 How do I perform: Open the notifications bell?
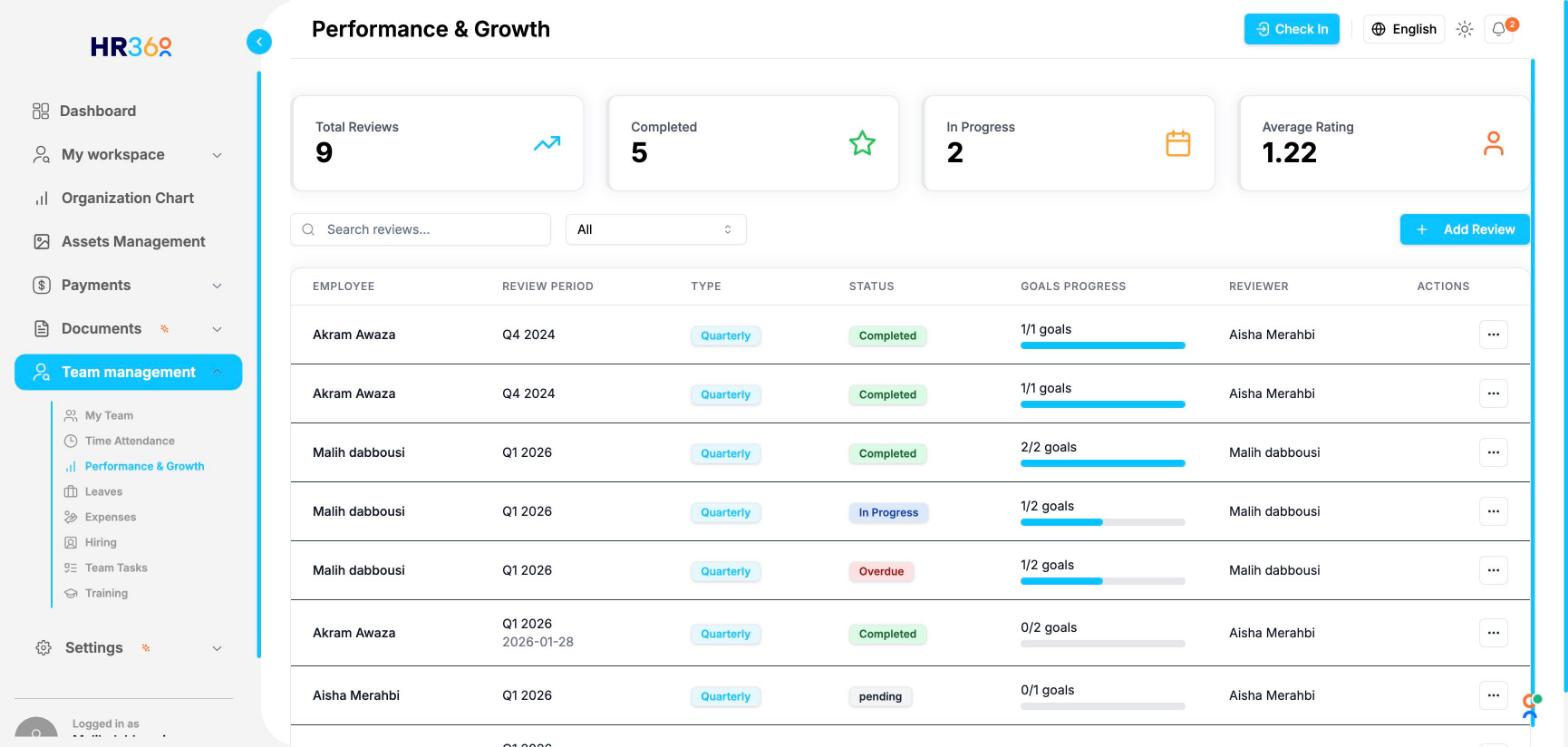tap(1499, 29)
